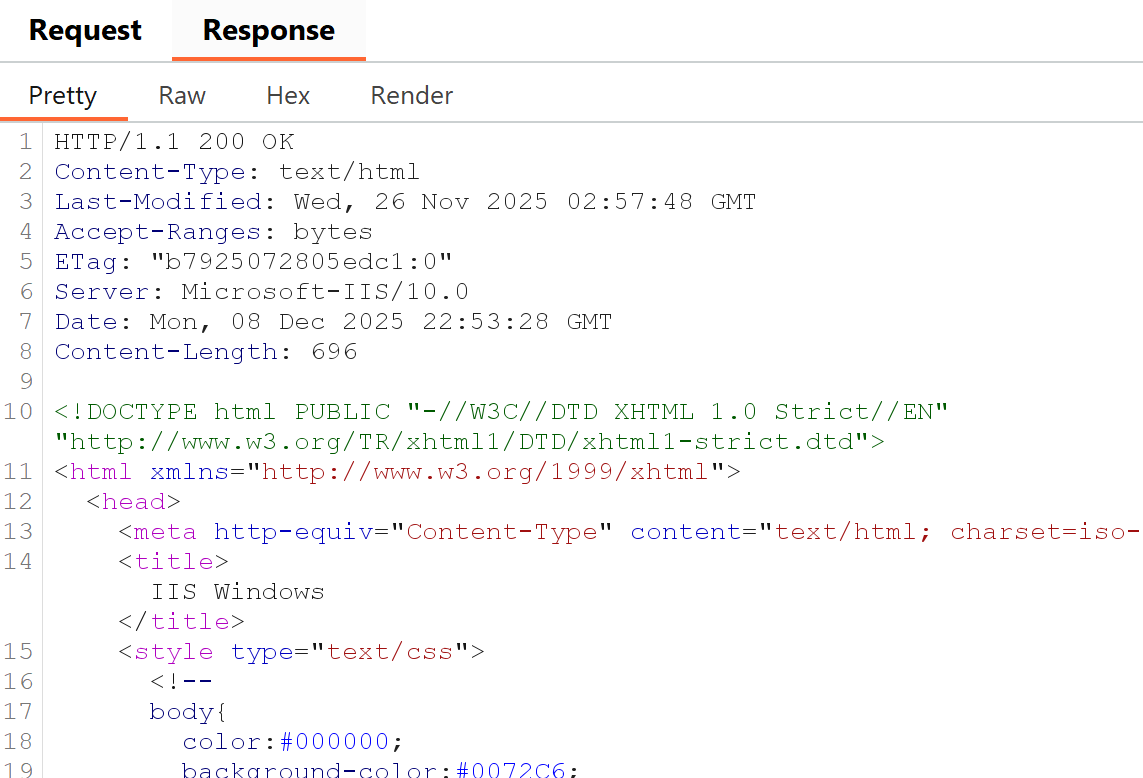Open the Hex view of the response
Screen dimensions: 1143x778
point(287,95)
